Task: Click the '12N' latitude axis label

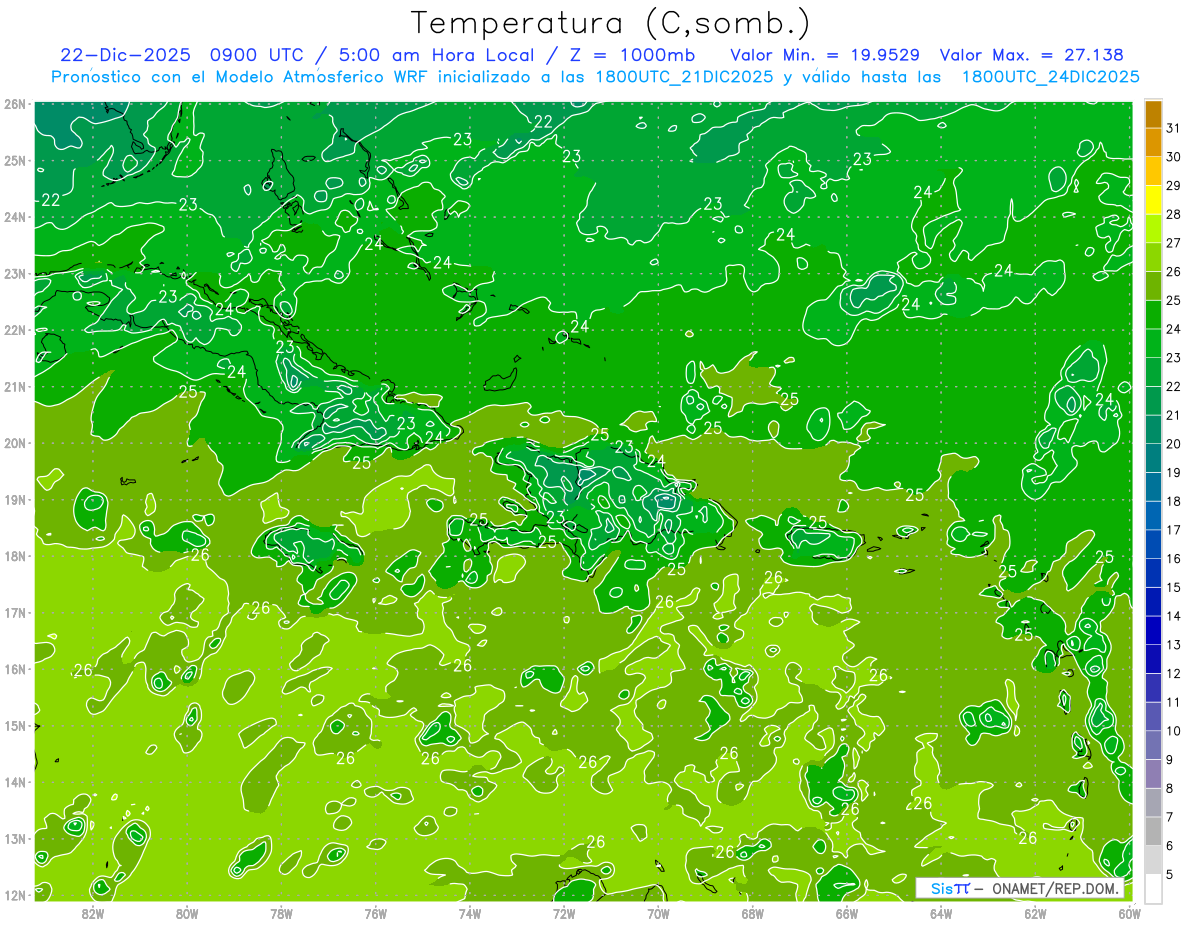Action: [x=15, y=895]
